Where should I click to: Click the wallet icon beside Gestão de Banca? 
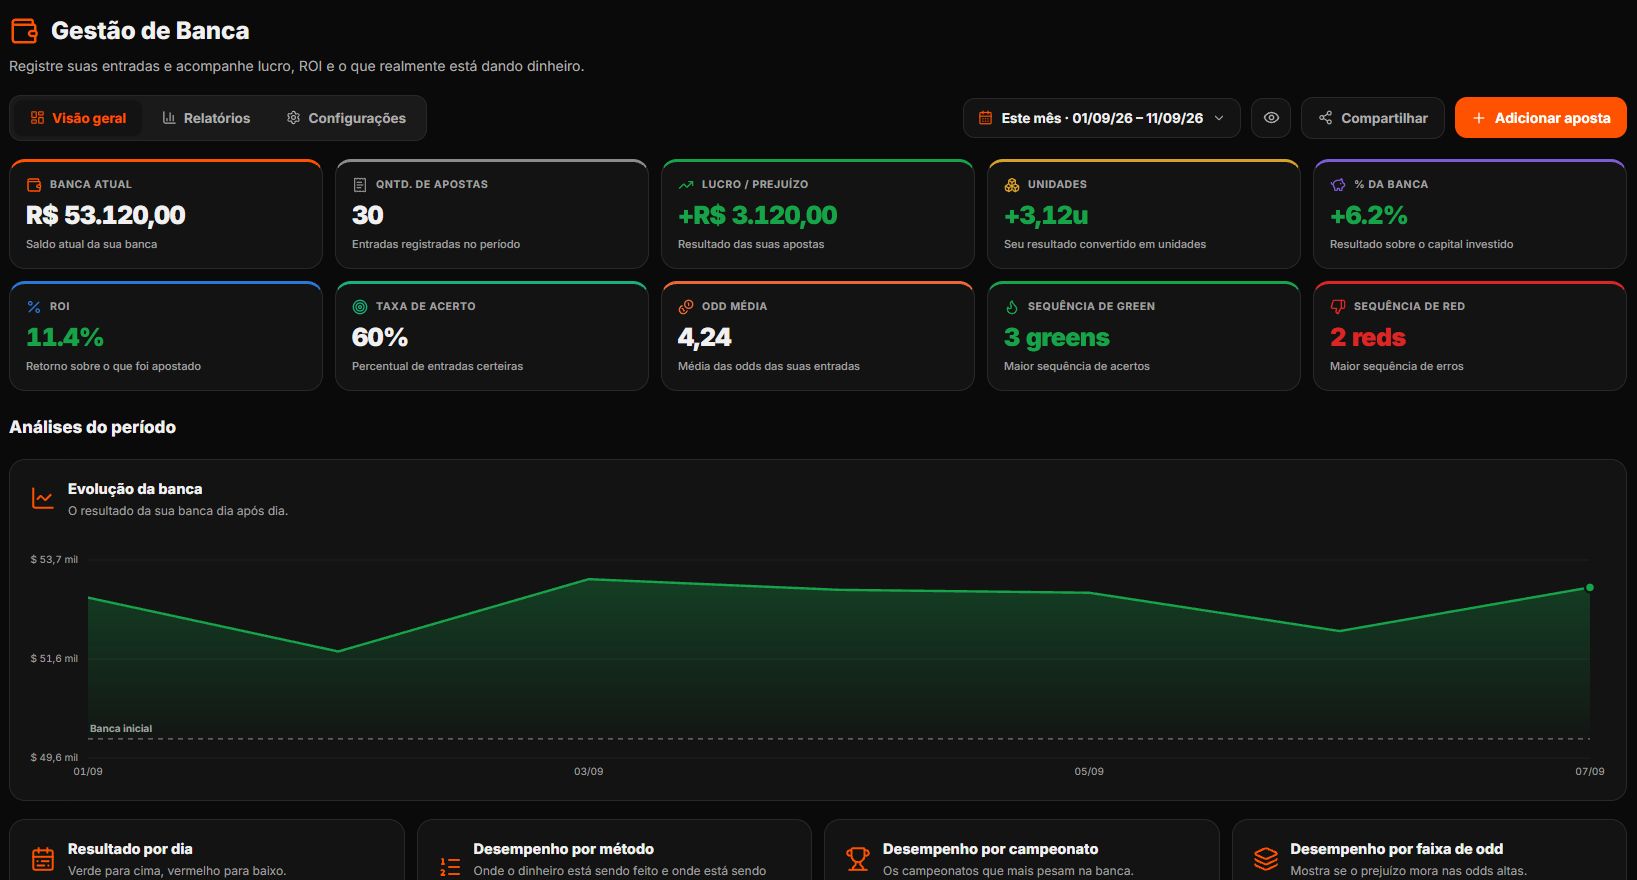click(x=24, y=31)
